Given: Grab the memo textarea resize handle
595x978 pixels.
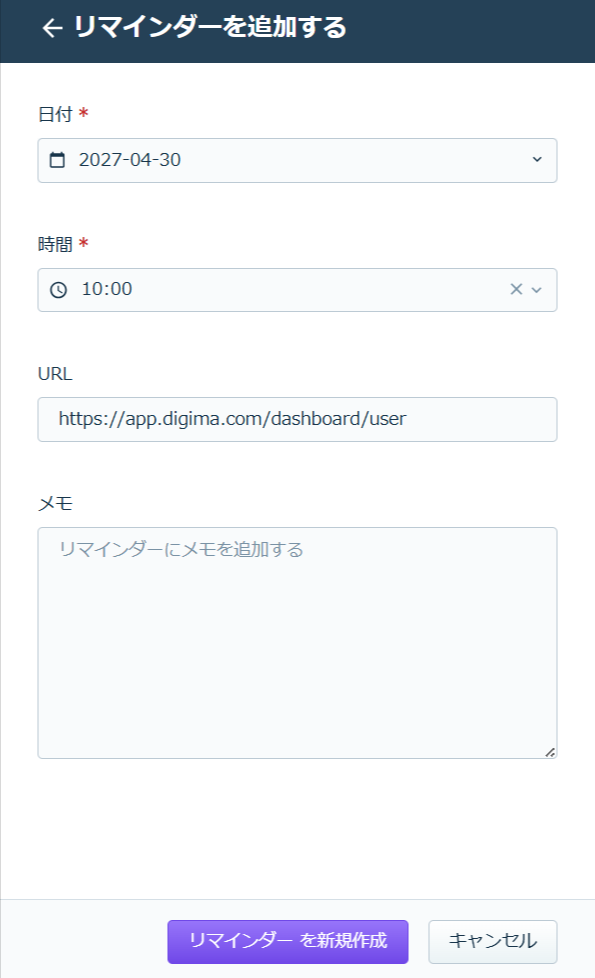Looking at the screenshot, I should tap(549, 752).
